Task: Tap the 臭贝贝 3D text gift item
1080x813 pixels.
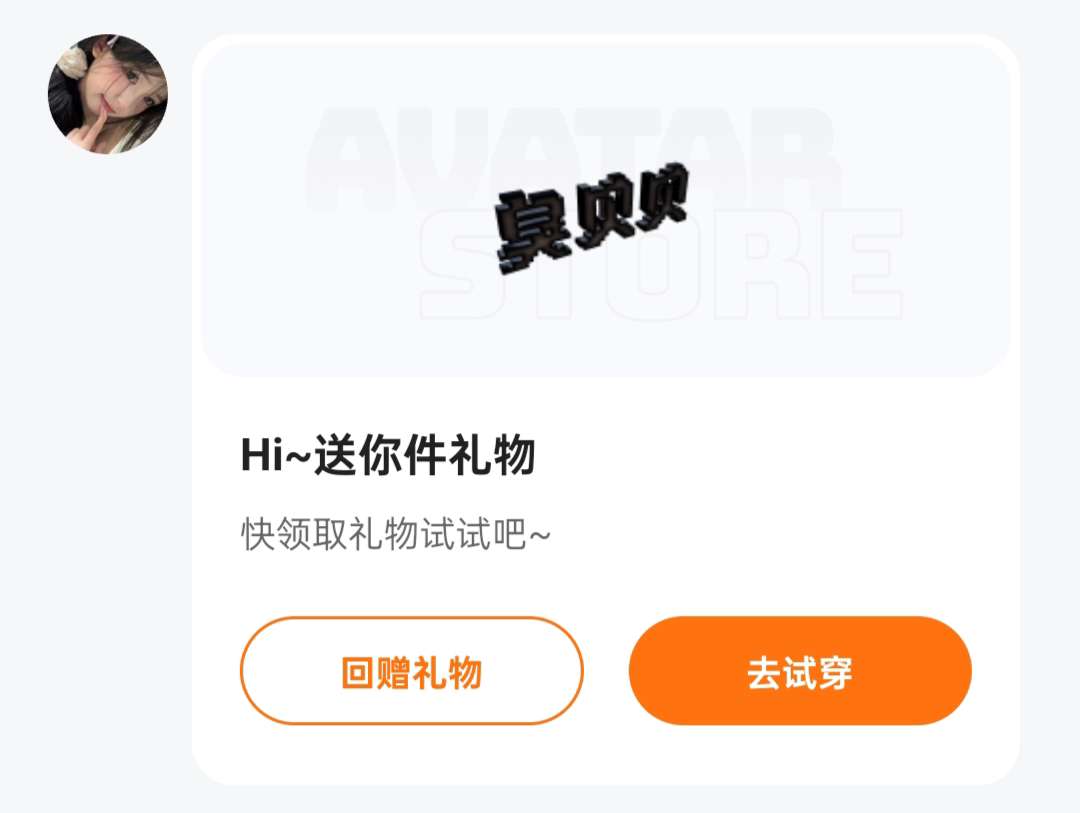Action: click(592, 217)
